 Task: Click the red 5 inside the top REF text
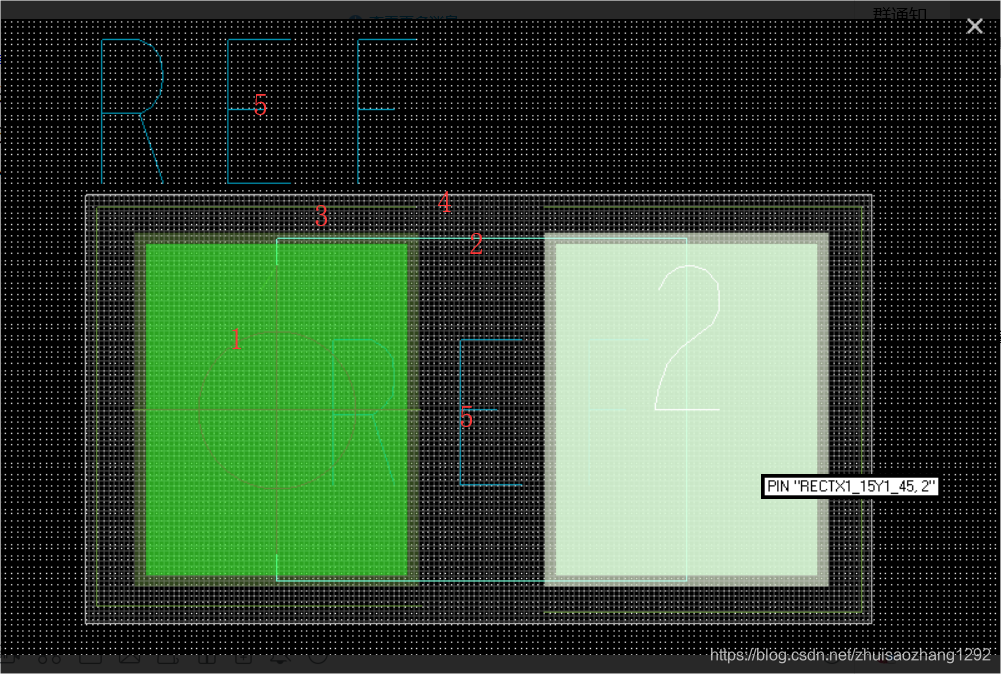(x=260, y=105)
